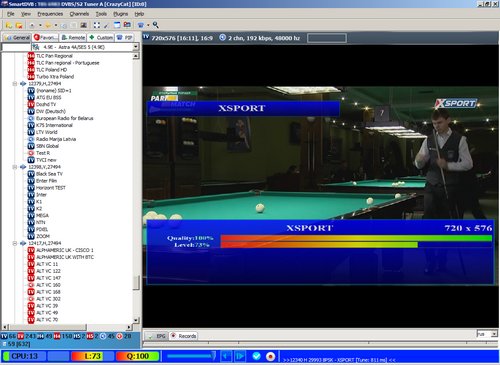Collapse the 12398,V,27494 transponder node

(x=15, y=167)
